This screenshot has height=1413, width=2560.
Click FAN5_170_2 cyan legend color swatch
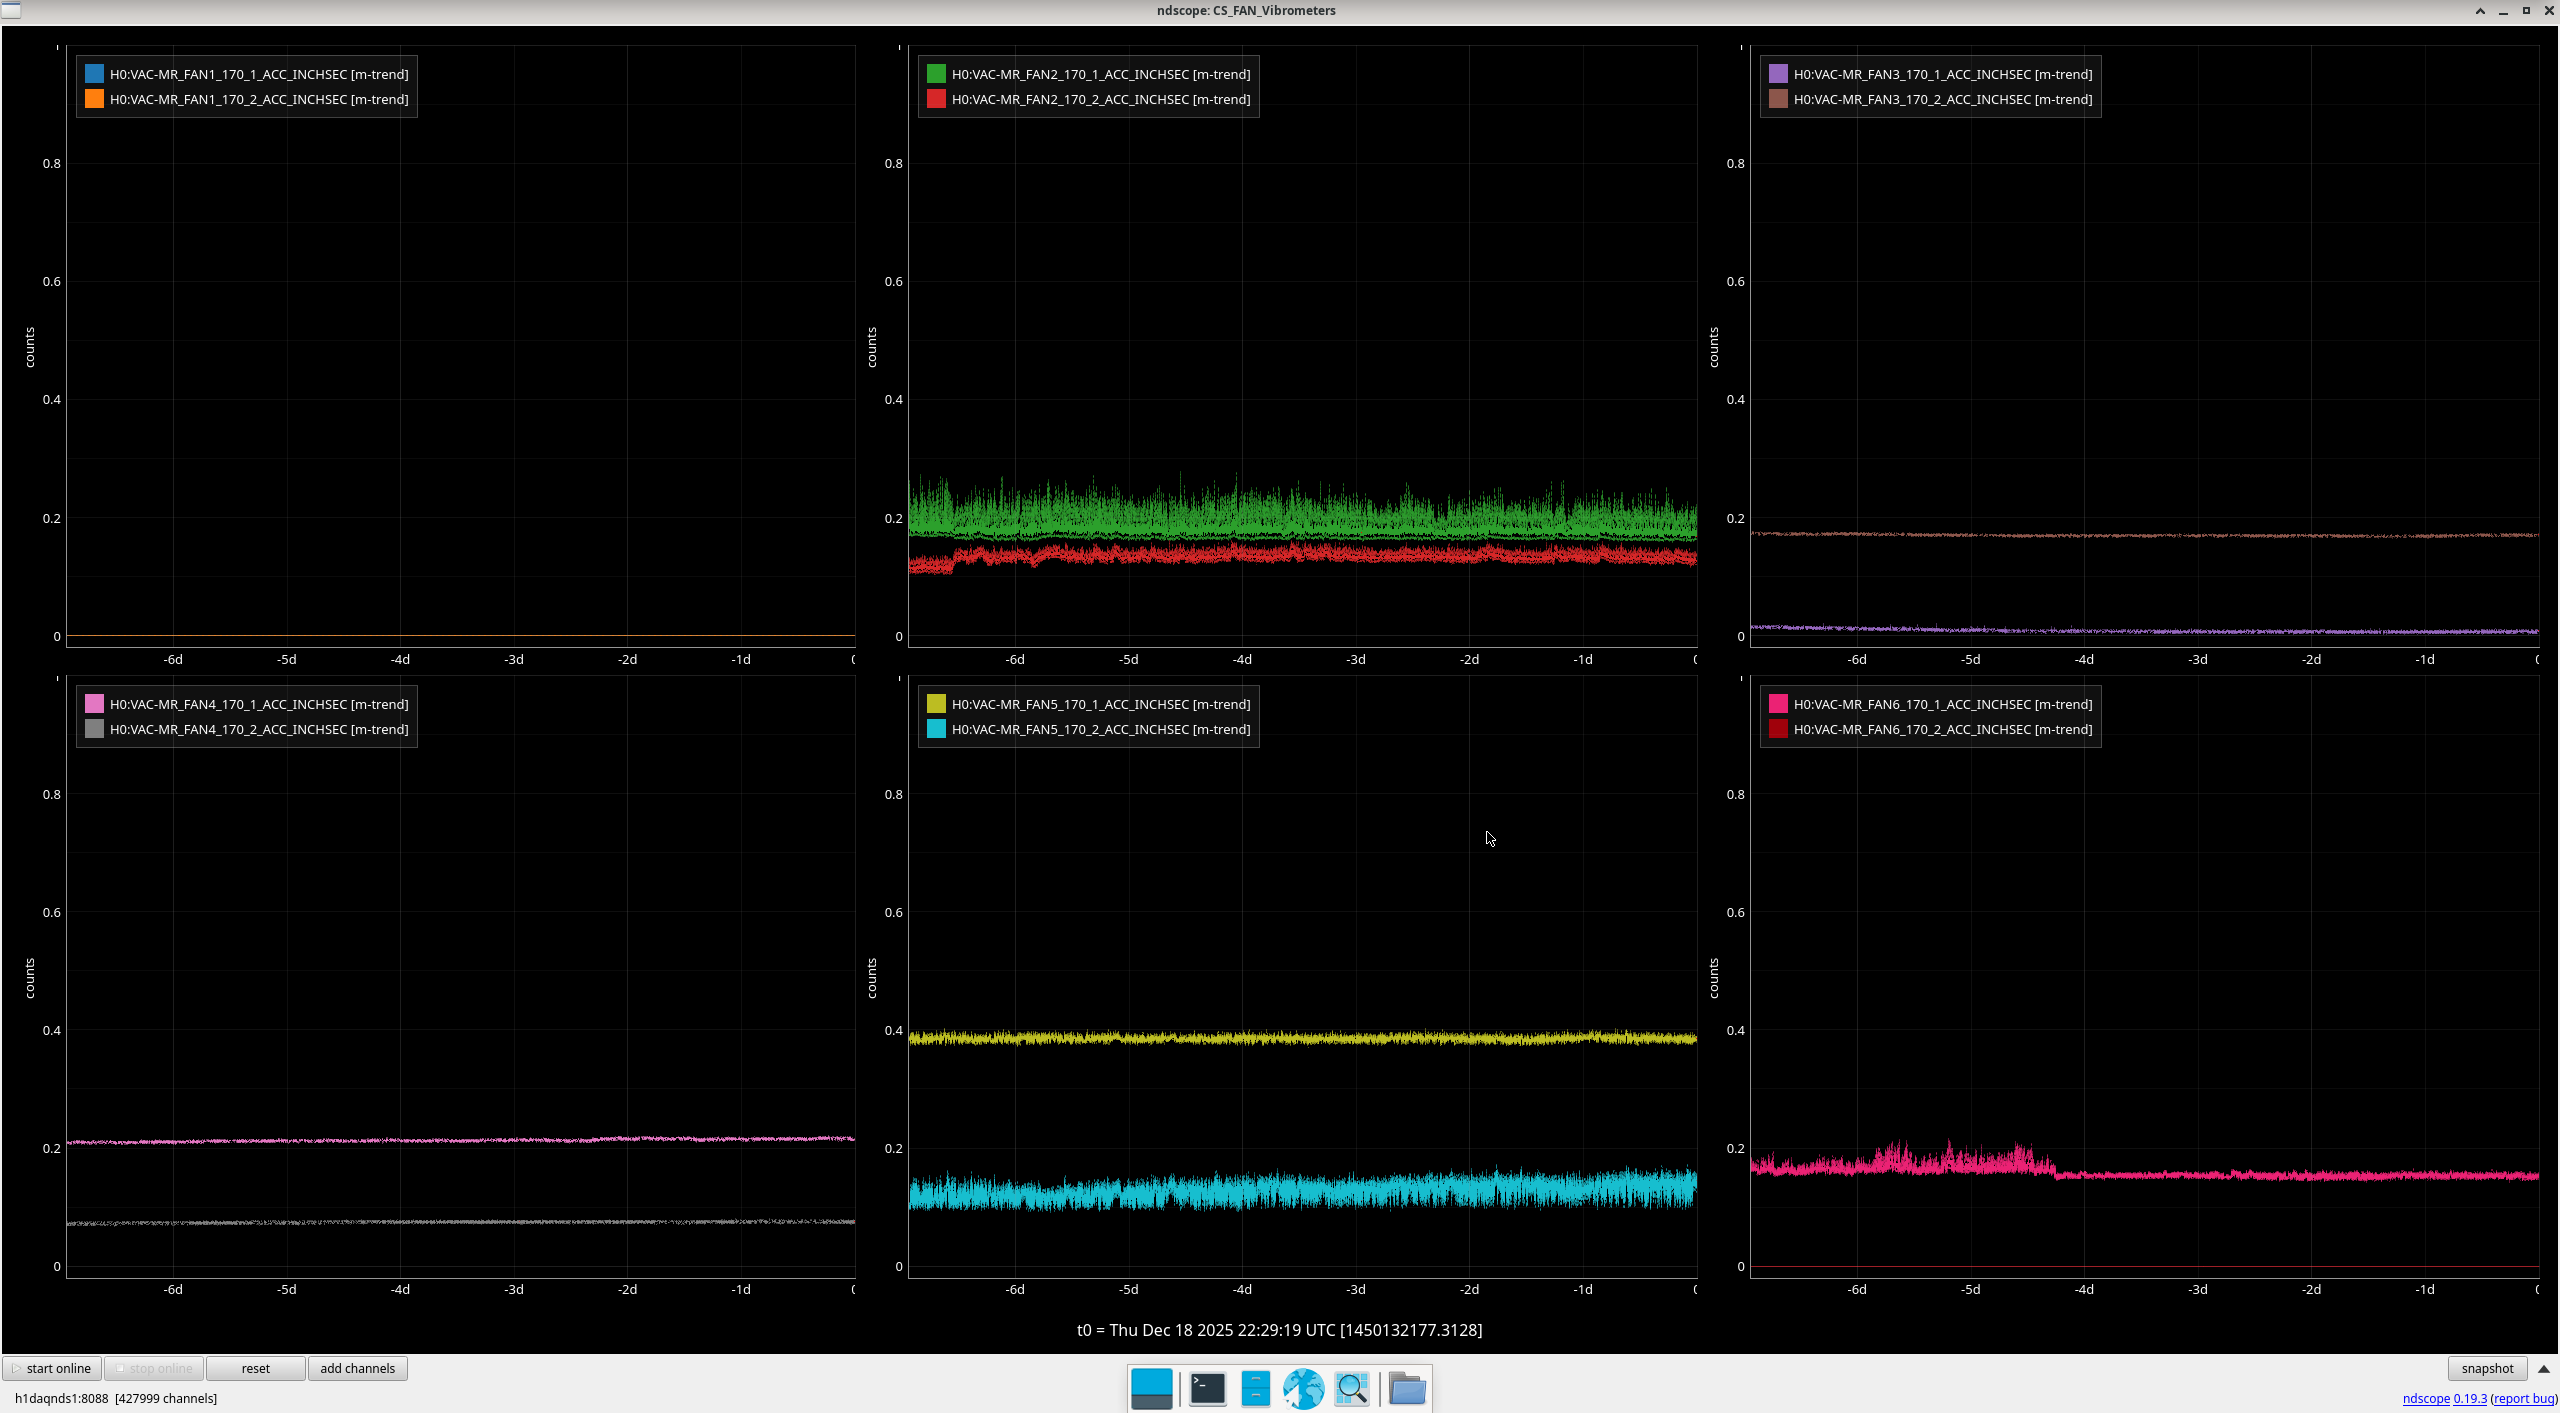(x=936, y=729)
